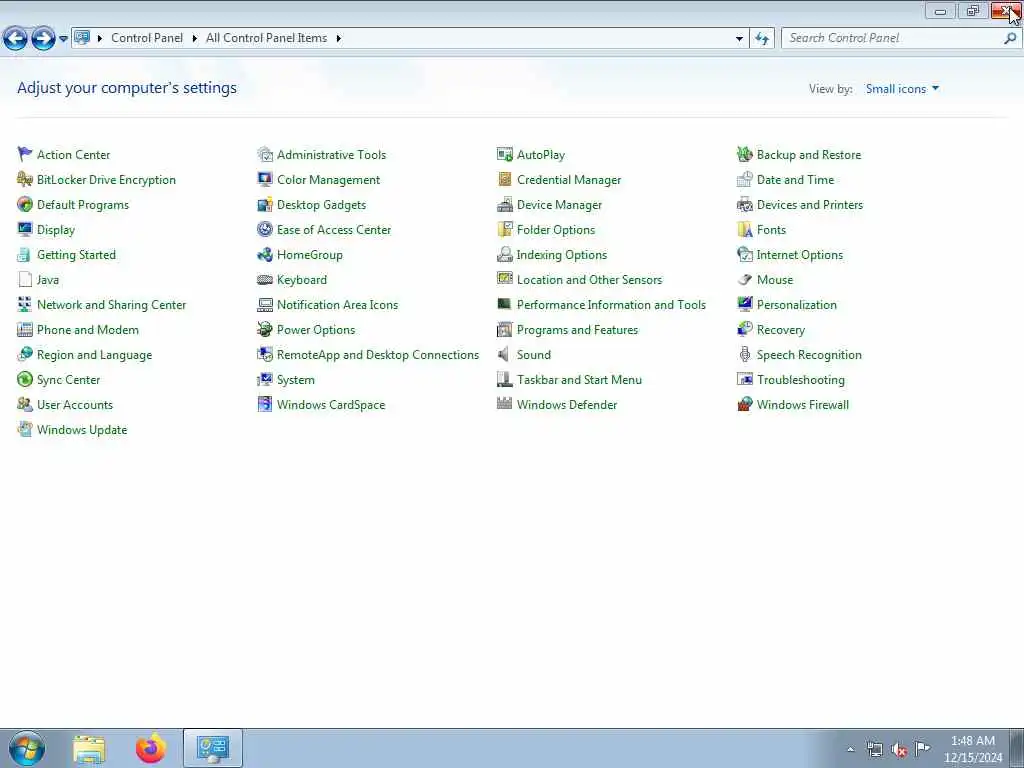Click the Date and Time icon
Viewport: 1024px width, 768px height.
(744, 179)
